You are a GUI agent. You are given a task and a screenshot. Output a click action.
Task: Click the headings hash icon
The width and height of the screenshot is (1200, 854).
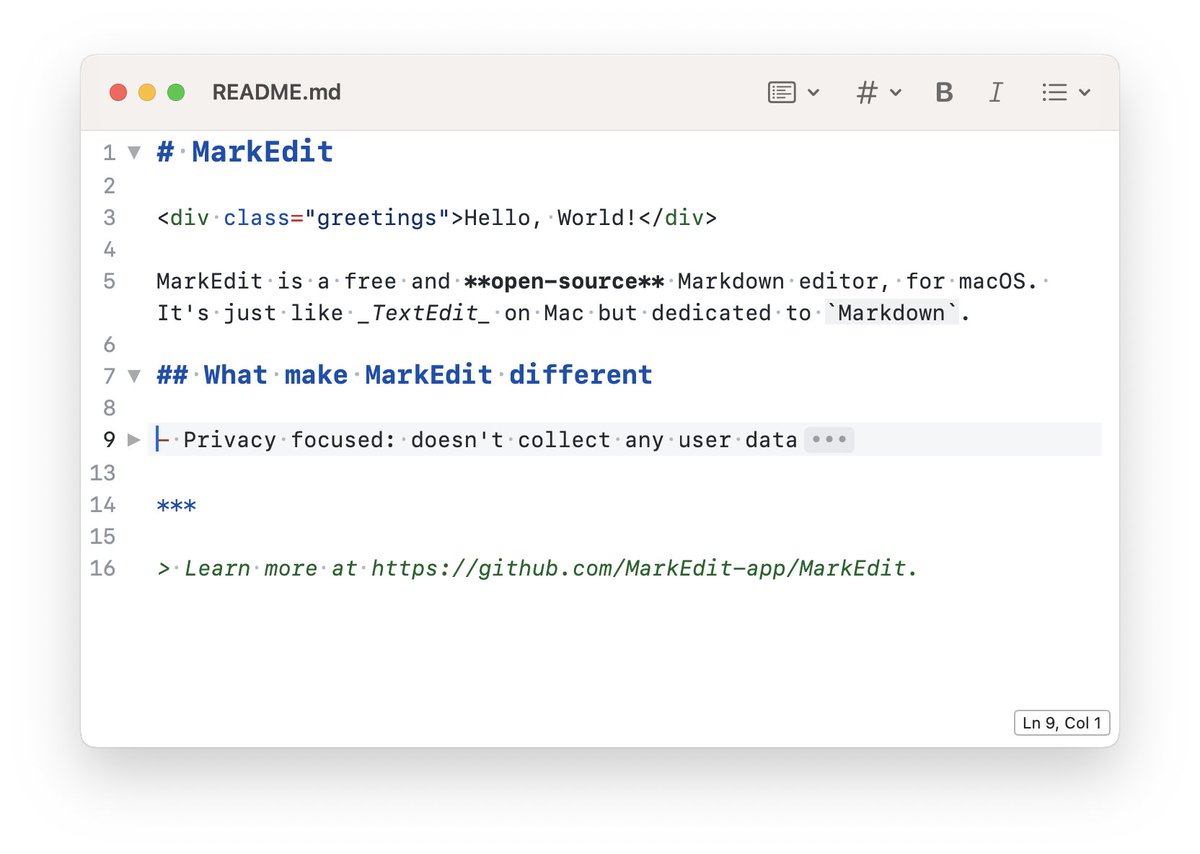coord(867,92)
